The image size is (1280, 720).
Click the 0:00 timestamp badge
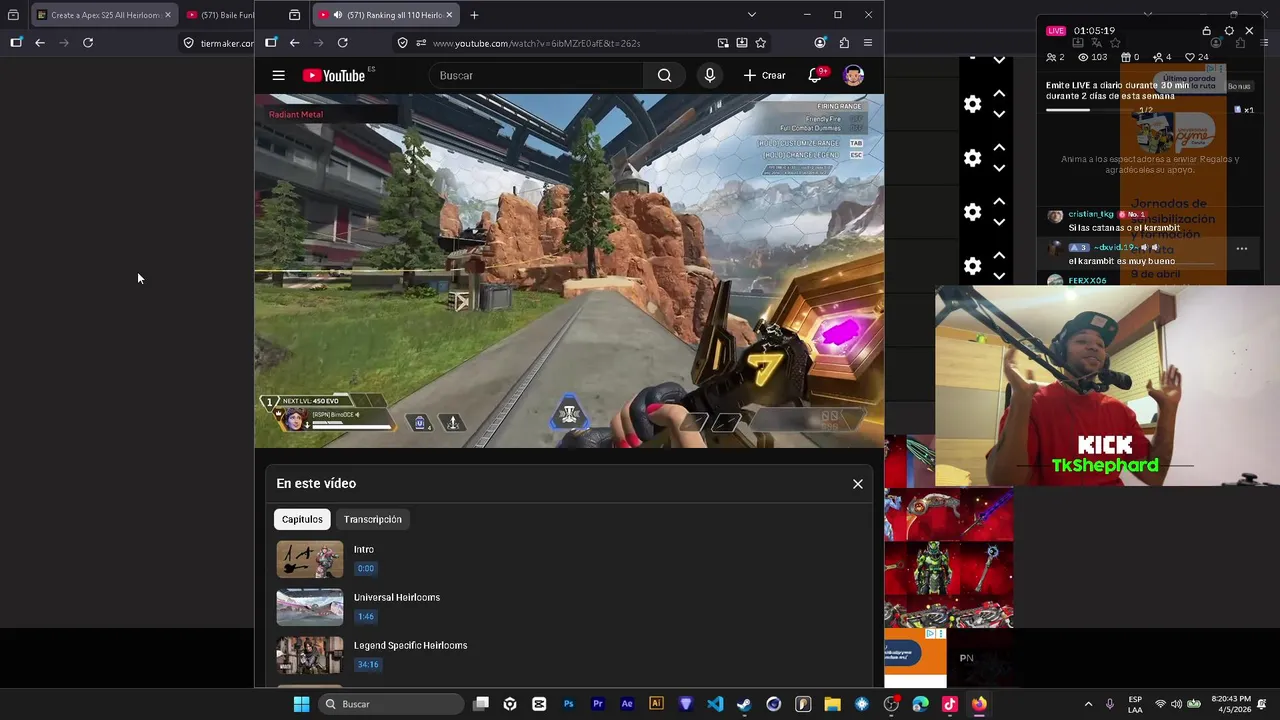pyautogui.click(x=366, y=569)
